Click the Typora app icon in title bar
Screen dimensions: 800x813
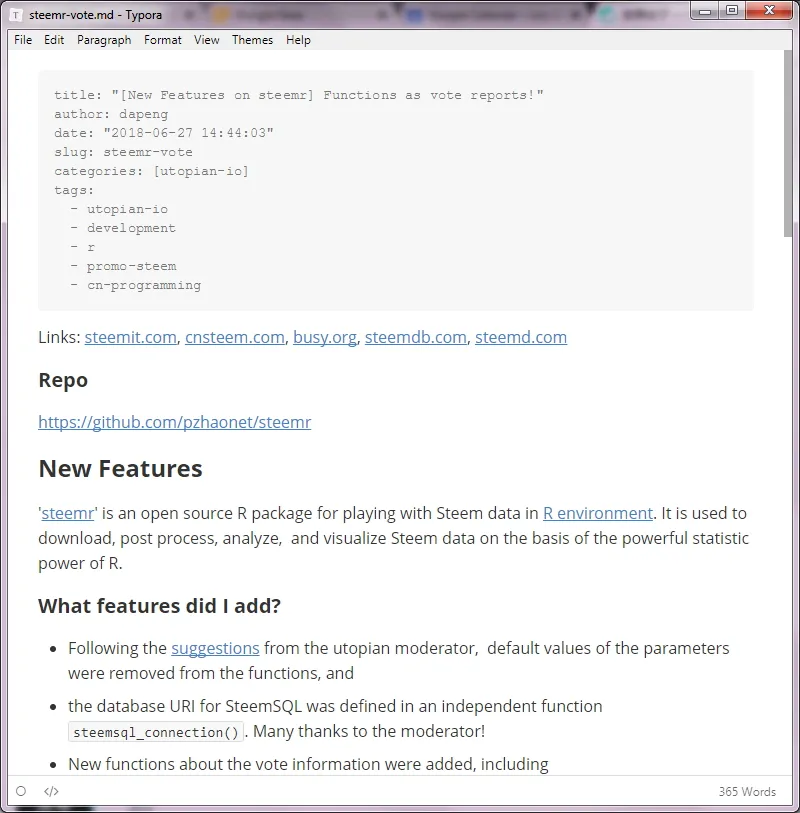pyautogui.click(x=16, y=15)
